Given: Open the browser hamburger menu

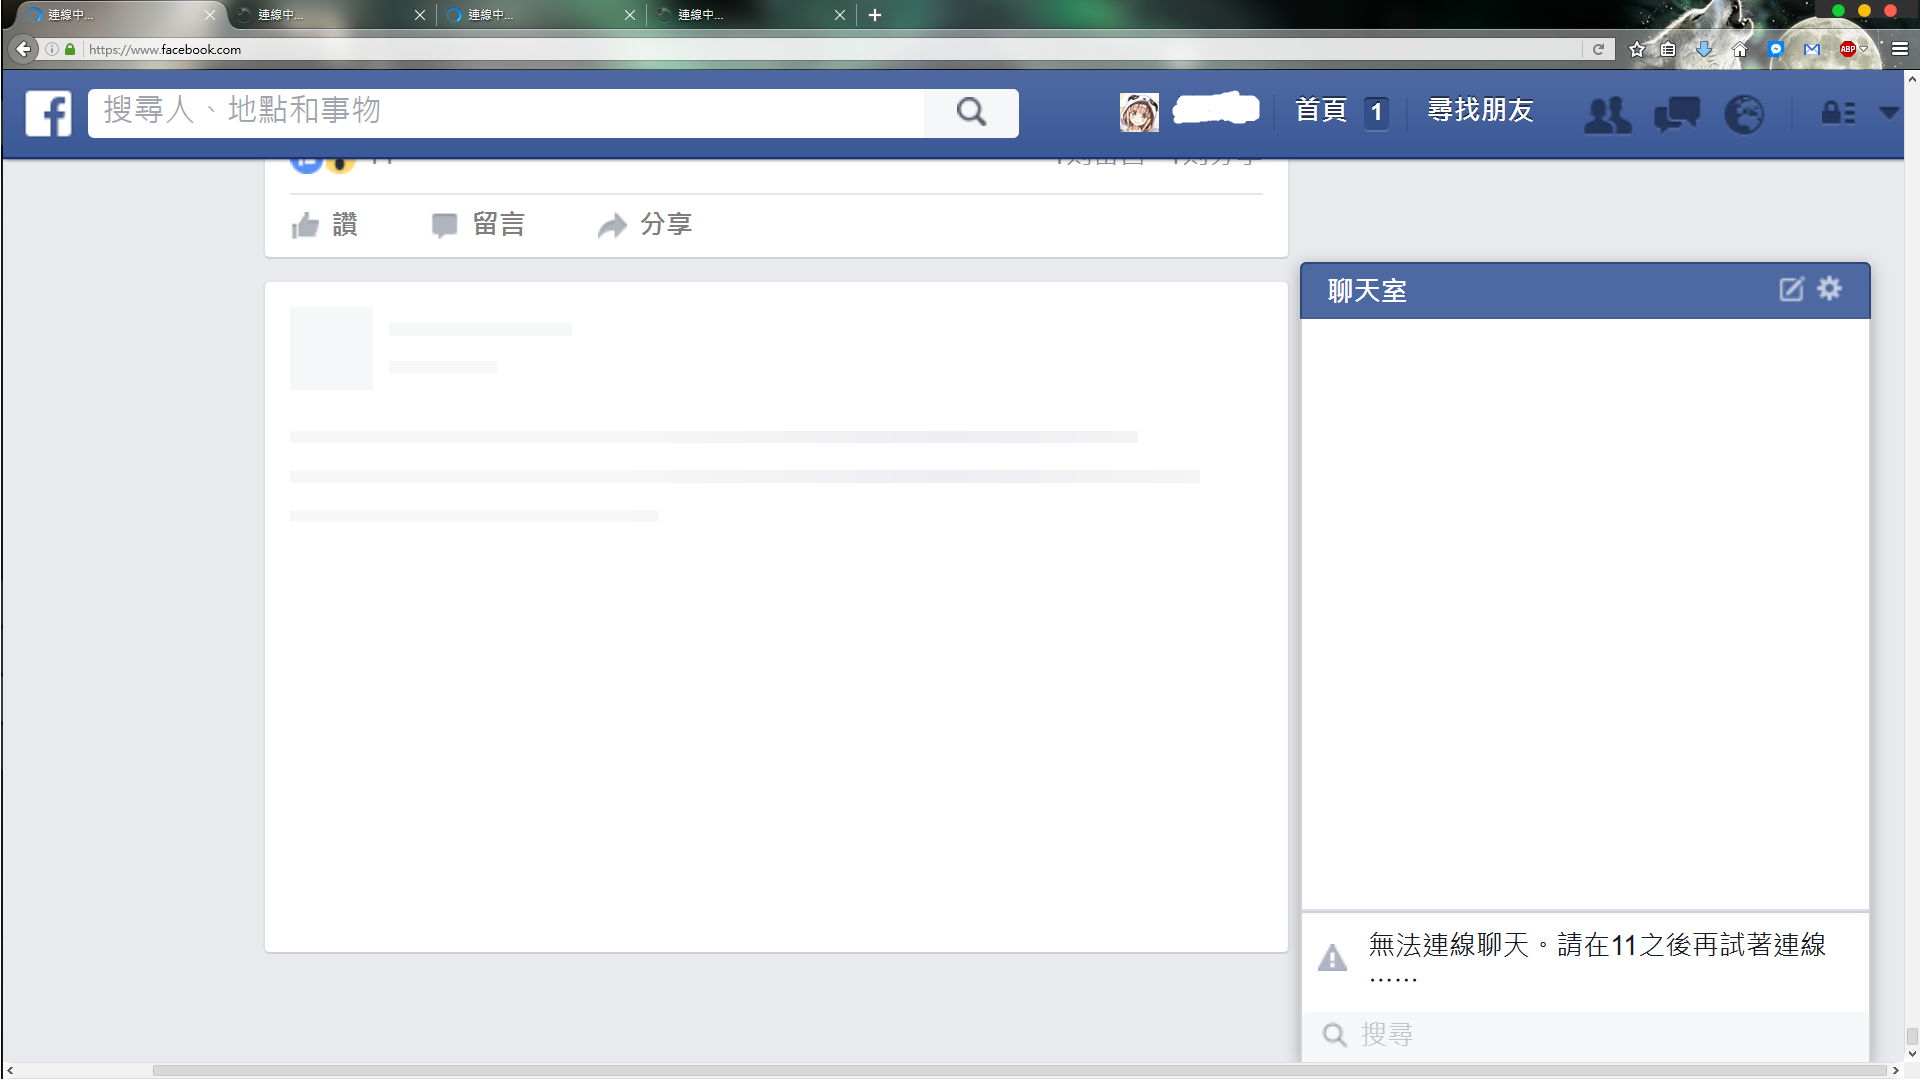Looking at the screenshot, I should point(1900,49).
